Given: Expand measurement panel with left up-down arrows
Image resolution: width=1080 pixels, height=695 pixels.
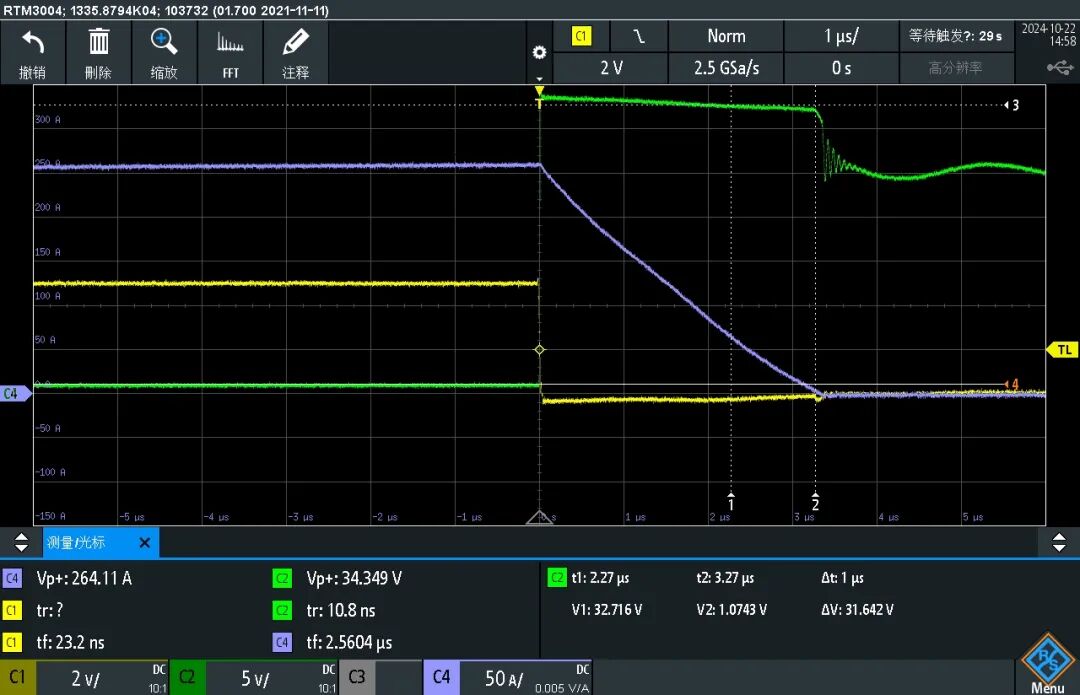Looking at the screenshot, I should pos(21,543).
